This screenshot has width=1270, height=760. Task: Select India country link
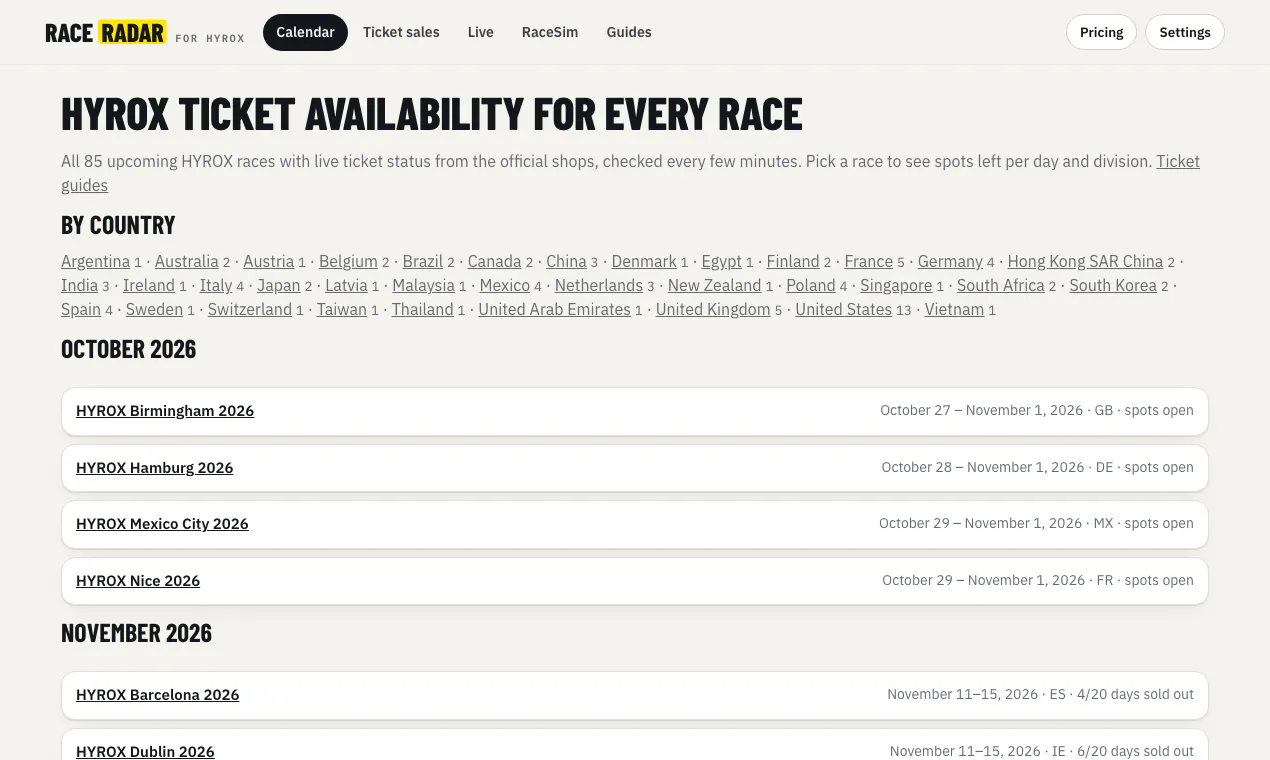80,285
